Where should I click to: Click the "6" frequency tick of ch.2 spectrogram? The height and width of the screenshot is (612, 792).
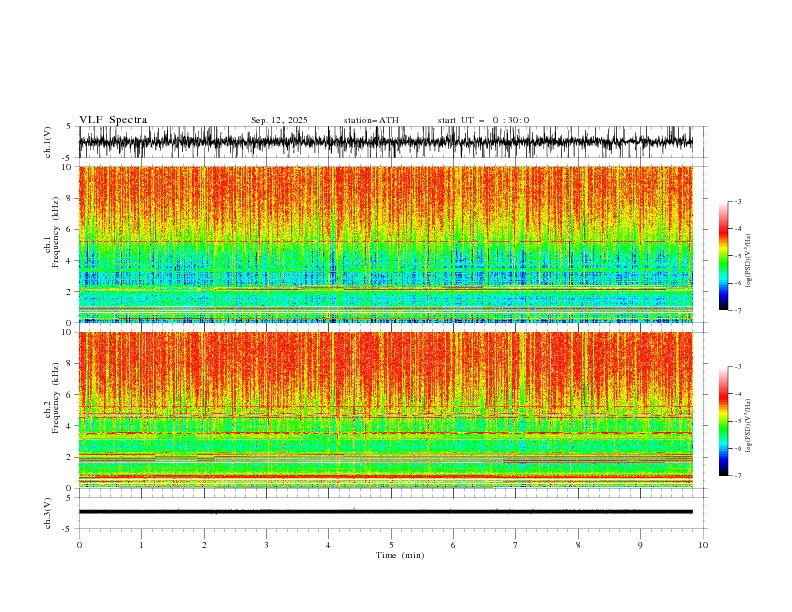coord(69,395)
